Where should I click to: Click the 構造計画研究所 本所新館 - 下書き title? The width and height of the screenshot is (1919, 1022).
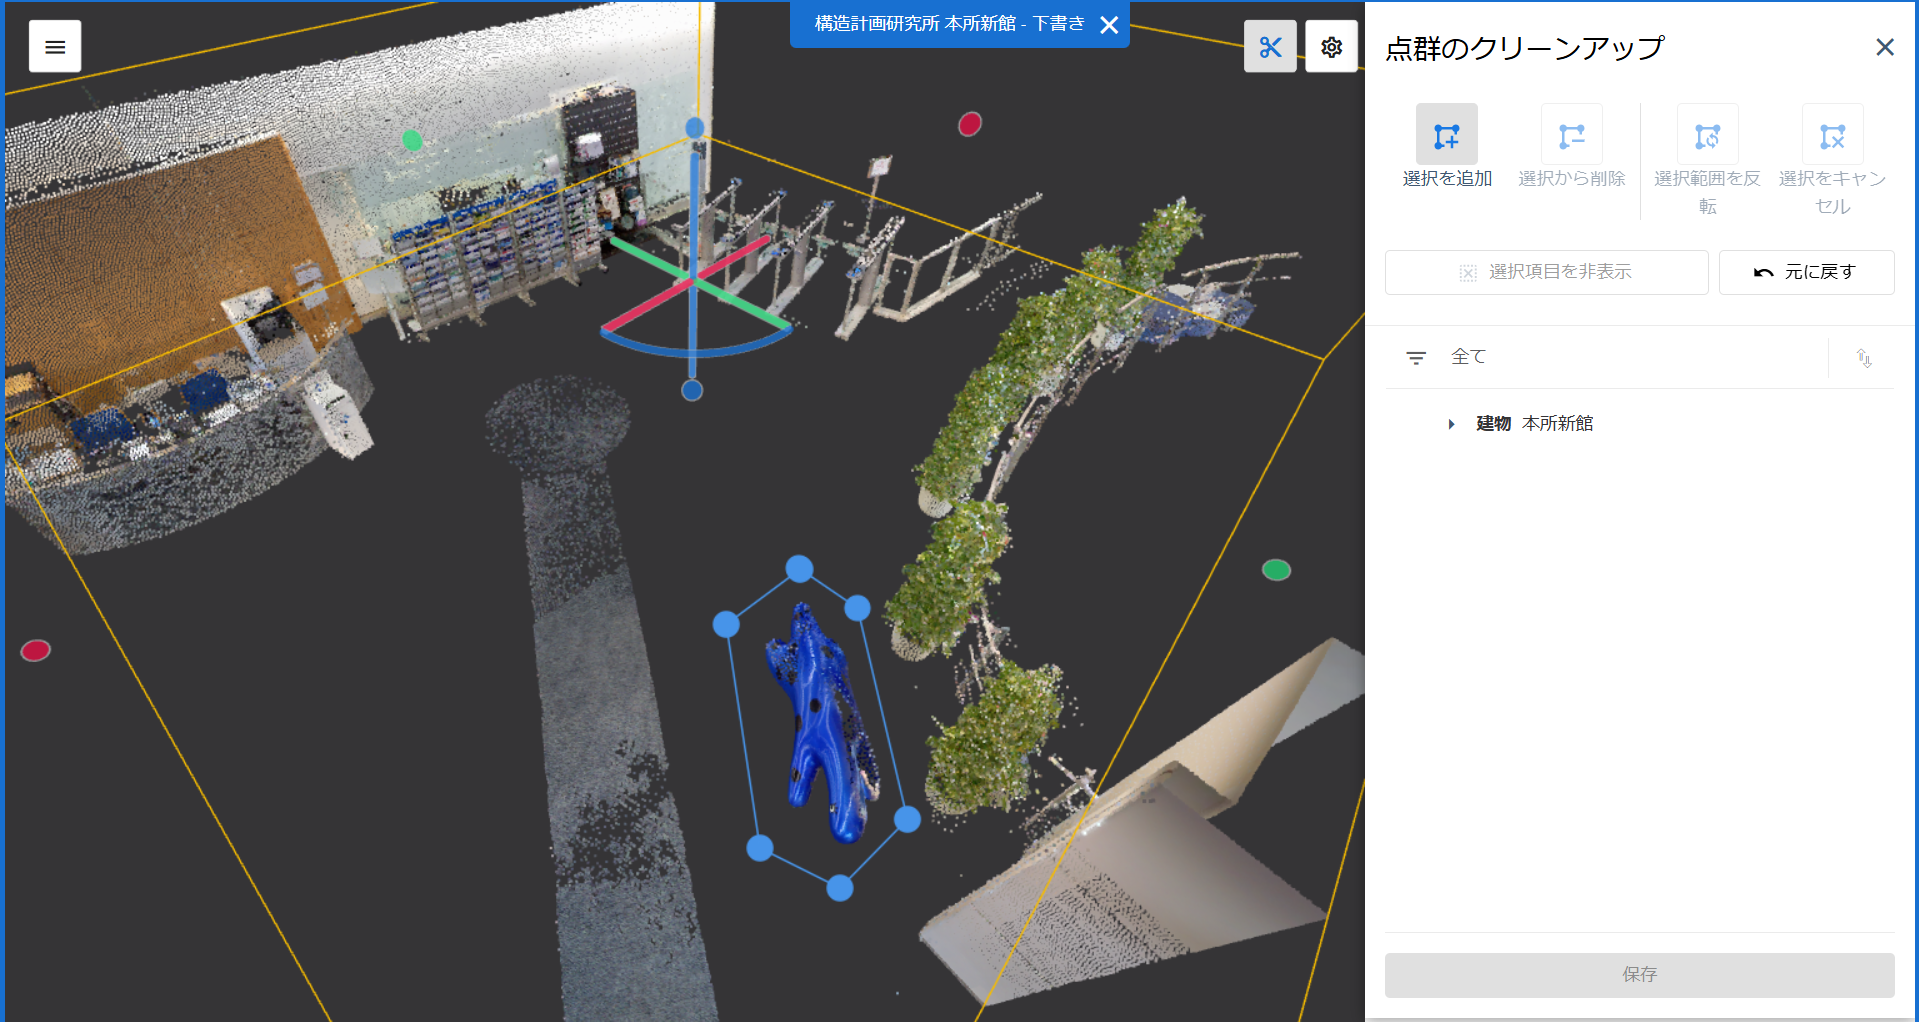click(x=949, y=24)
